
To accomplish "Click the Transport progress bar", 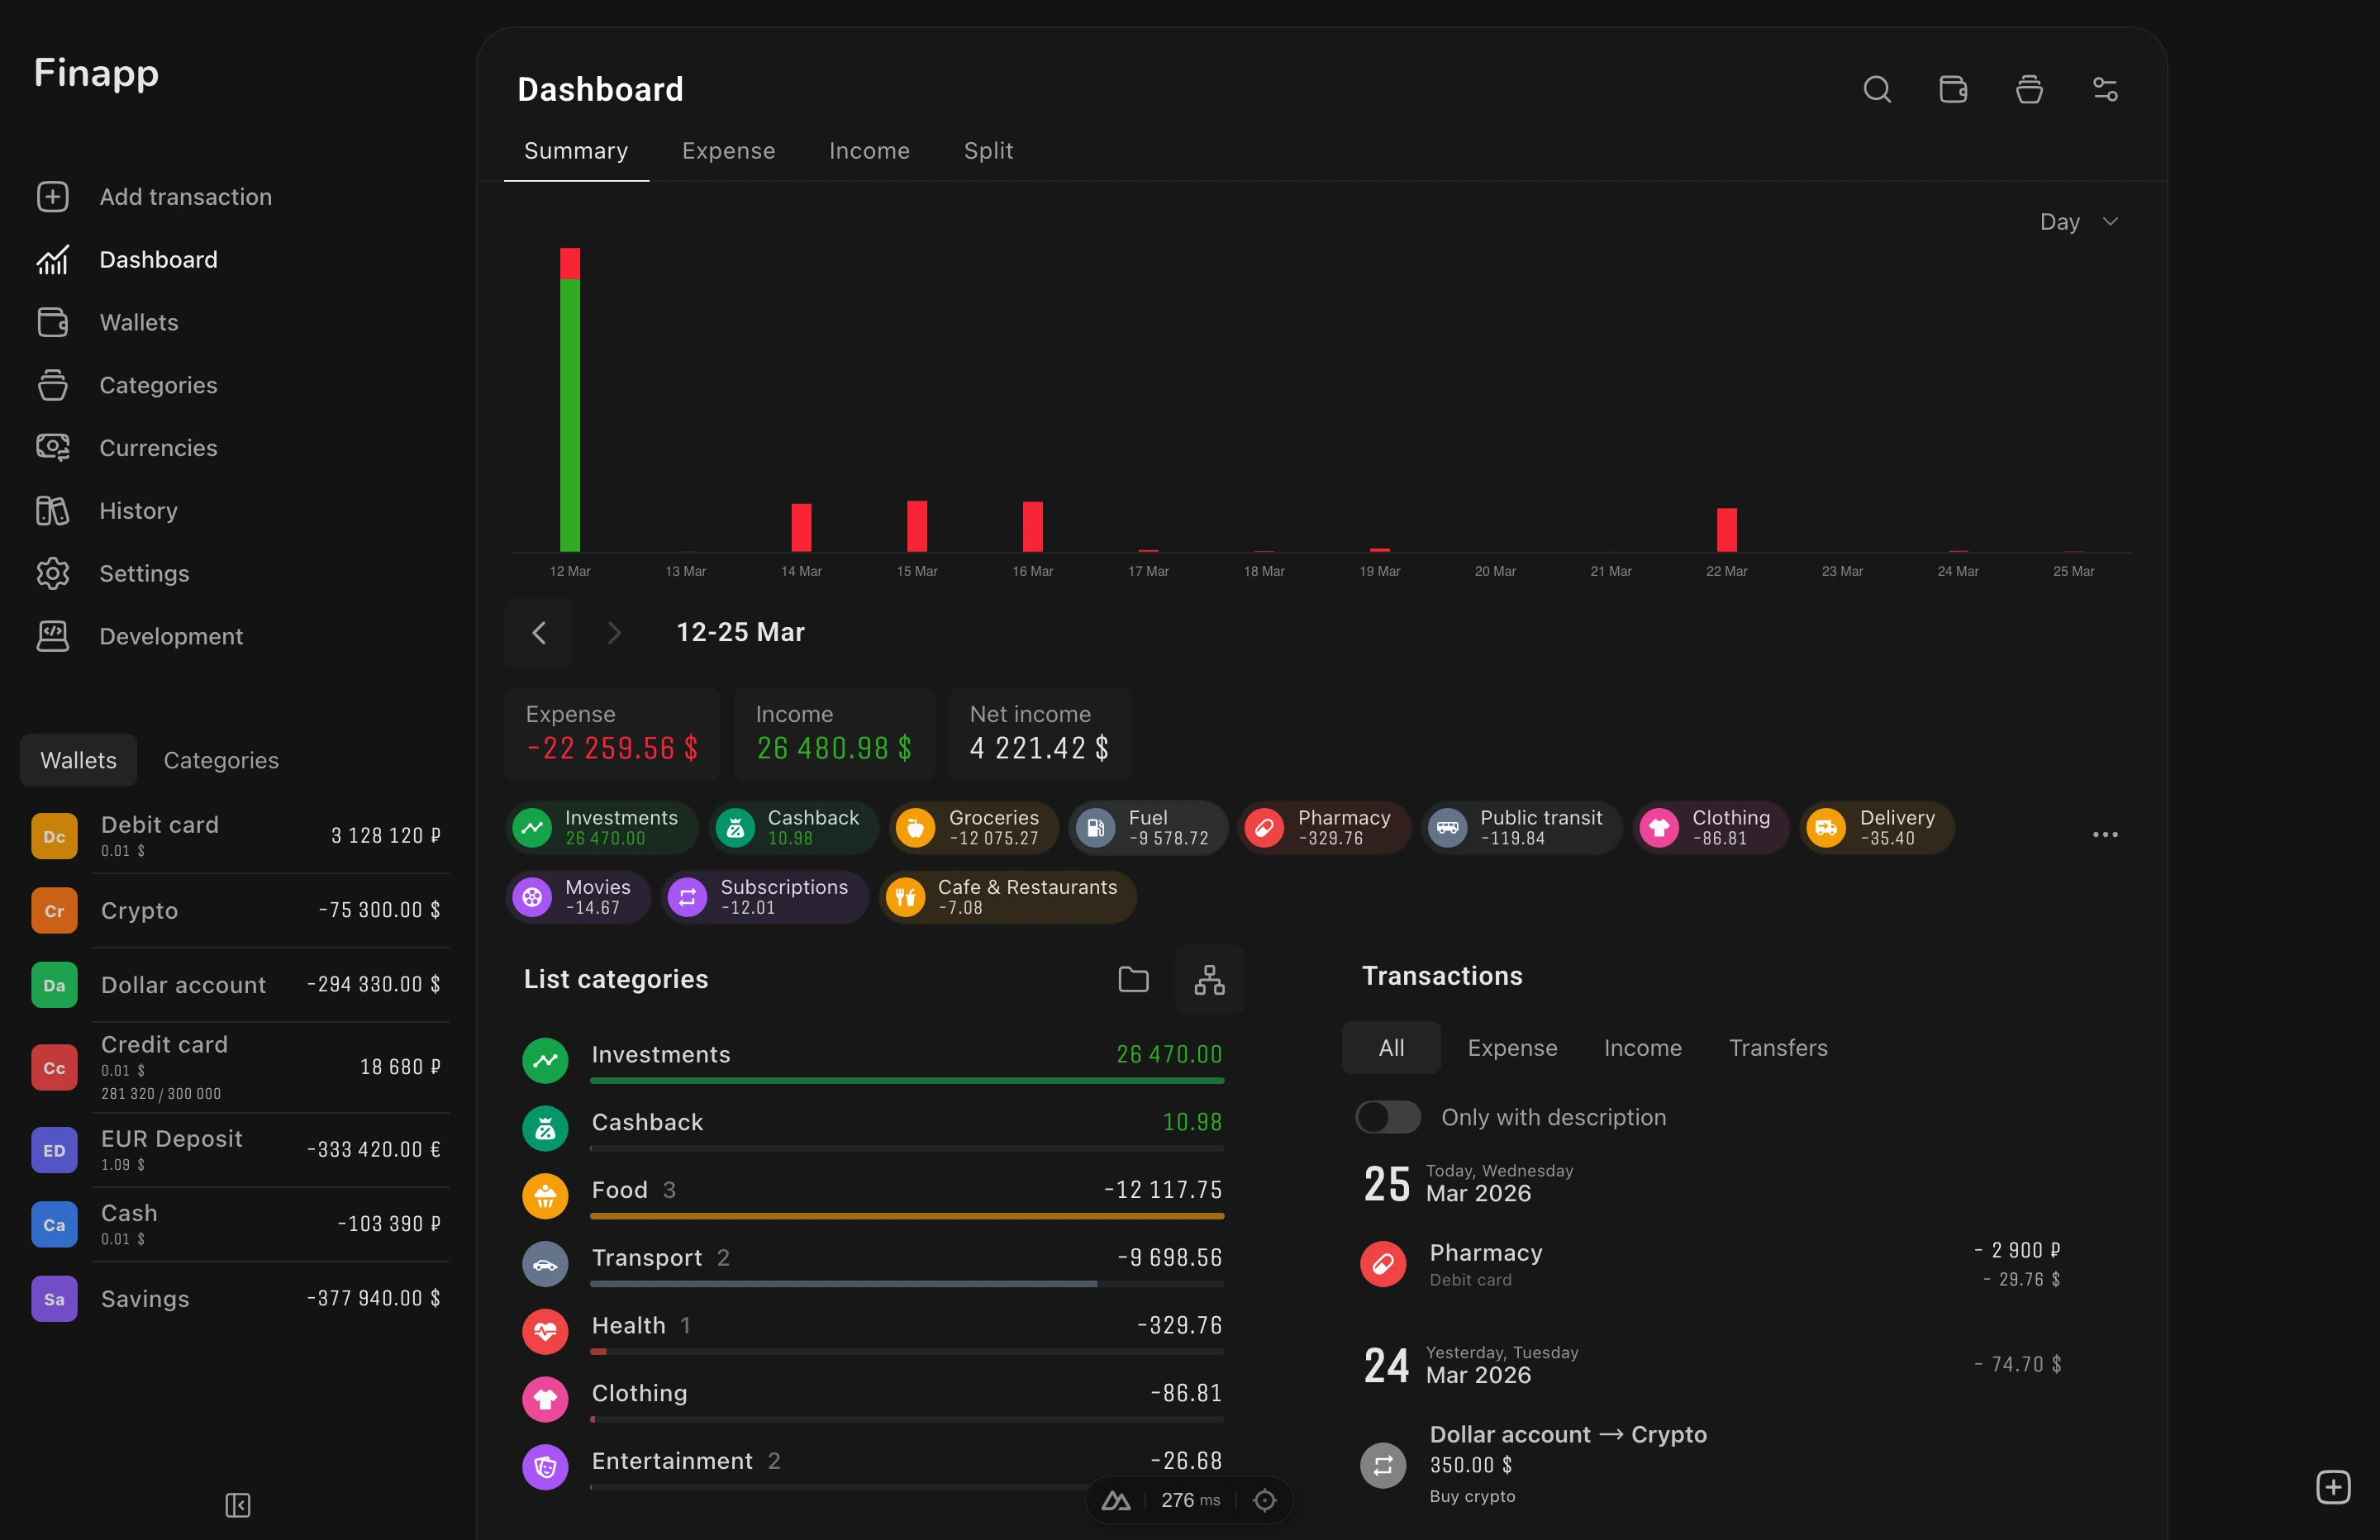I will click(x=907, y=1284).
